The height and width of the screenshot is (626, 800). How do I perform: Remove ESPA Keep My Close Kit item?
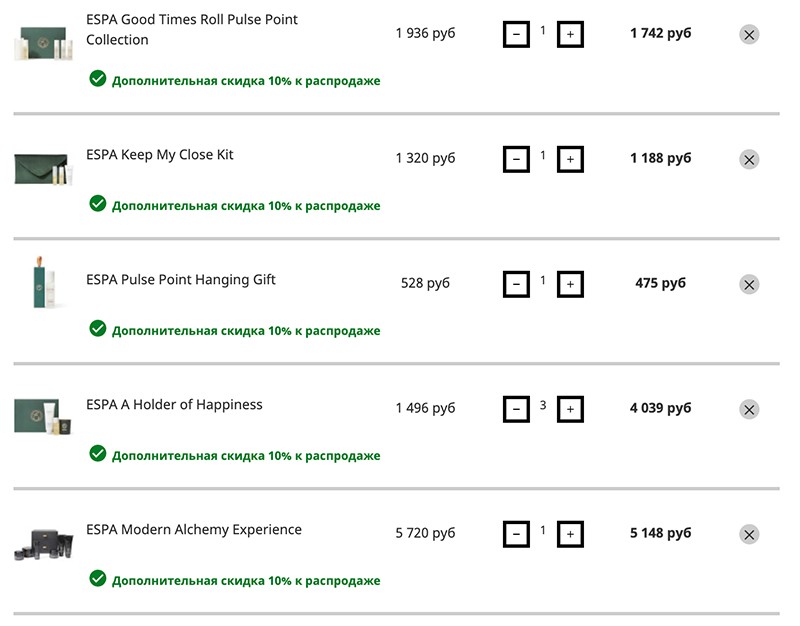pos(749,160)
